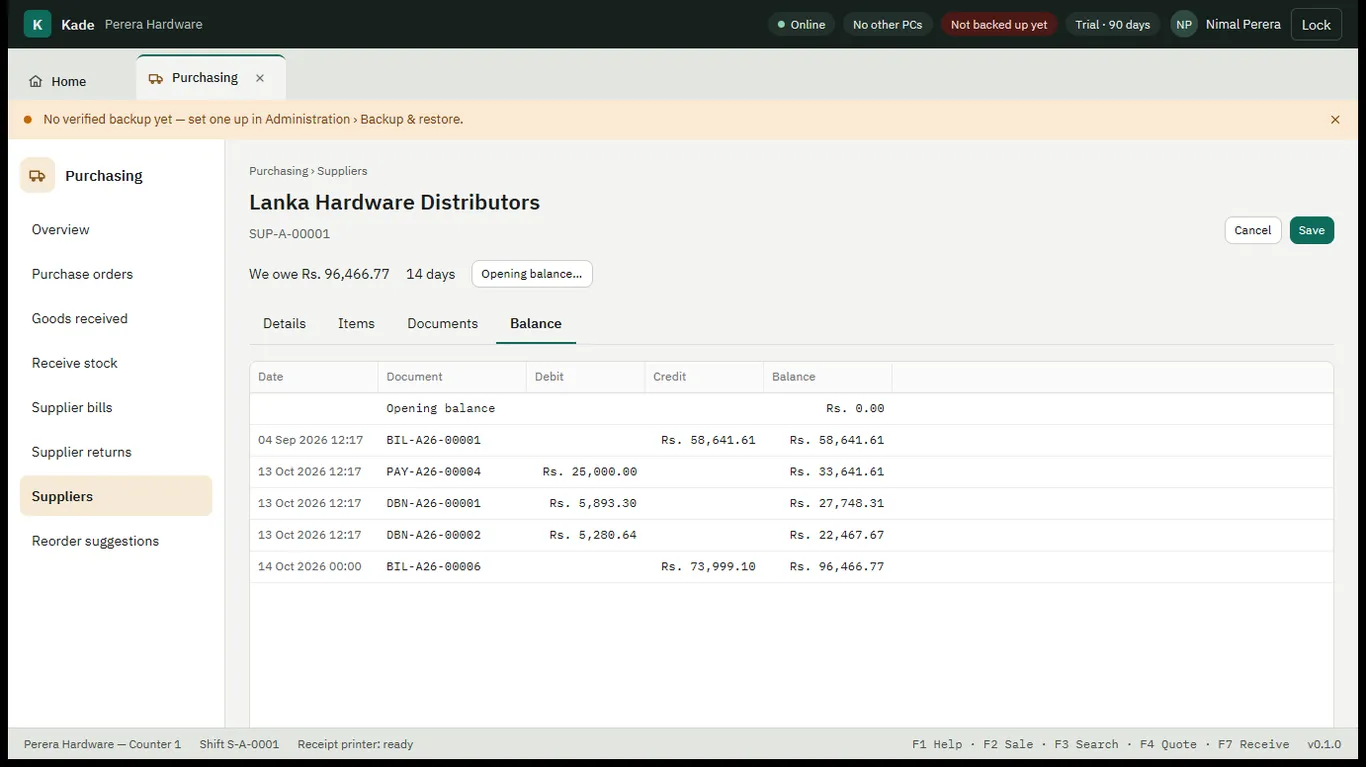Click the Lock button
1366x767 pixels.
(1316, 24)
